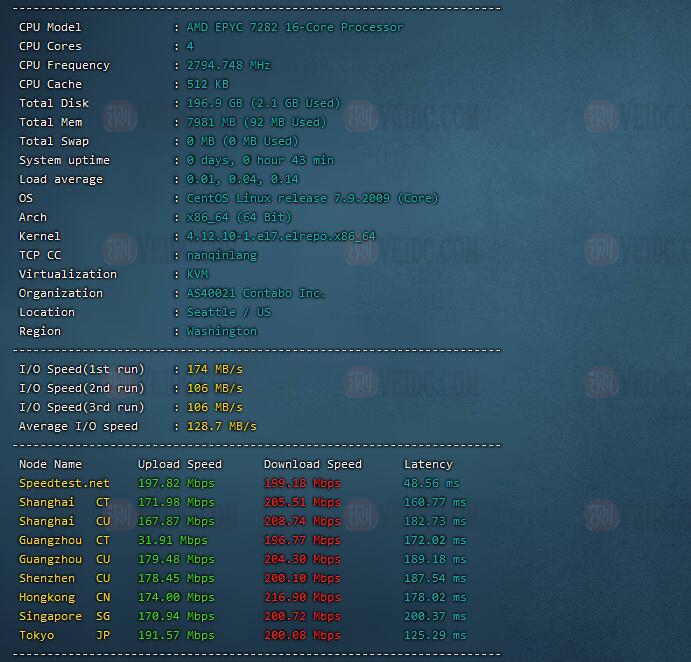Select the Hongkong download speed 216.90 Mbps
691x662 pixels.
(x=302, y=597)
